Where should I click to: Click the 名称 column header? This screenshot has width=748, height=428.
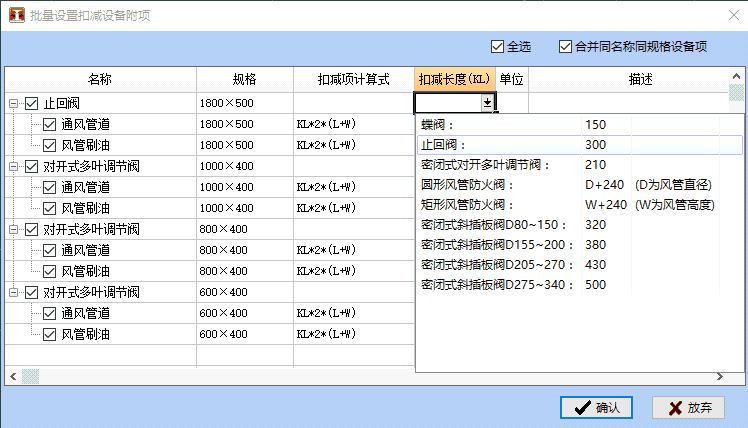[x=100, y=79]
